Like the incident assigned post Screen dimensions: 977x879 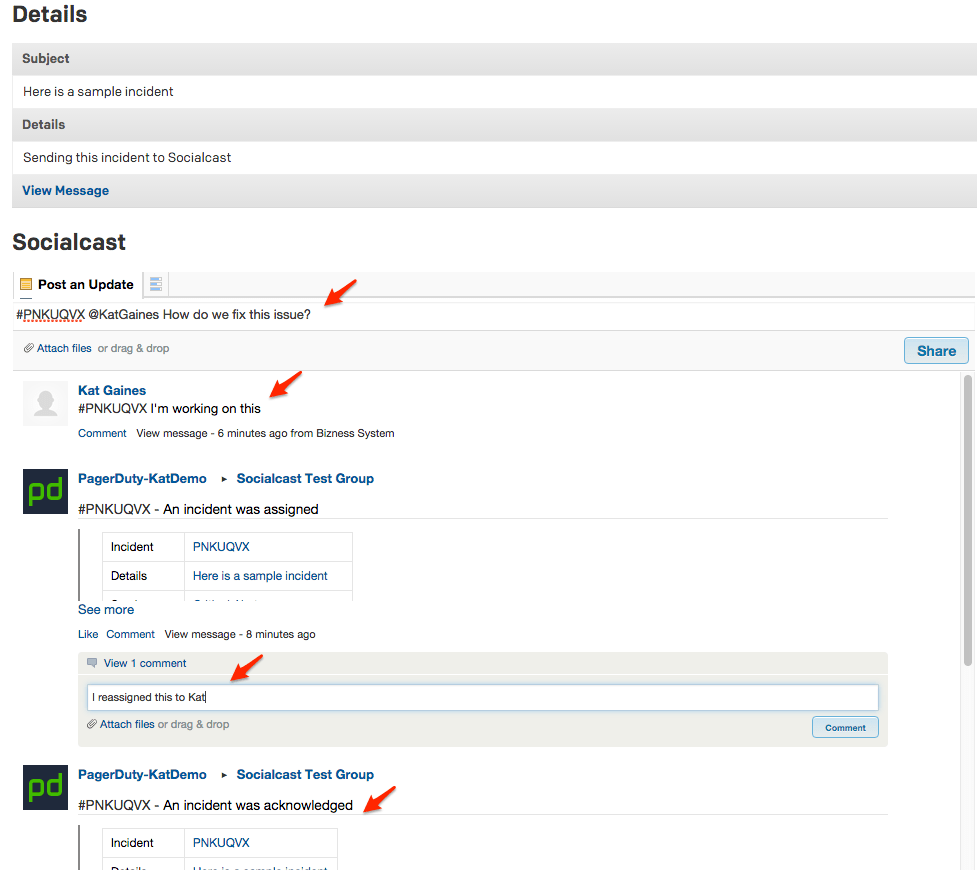(87, 635)
